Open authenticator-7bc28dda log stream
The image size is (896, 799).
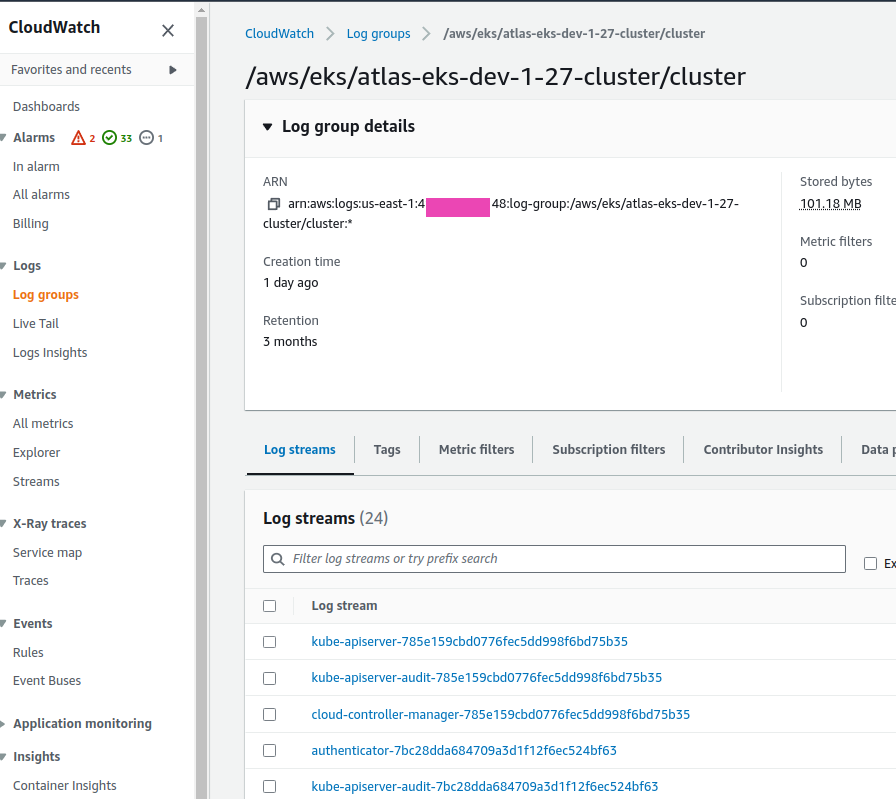tap(464, 750)
